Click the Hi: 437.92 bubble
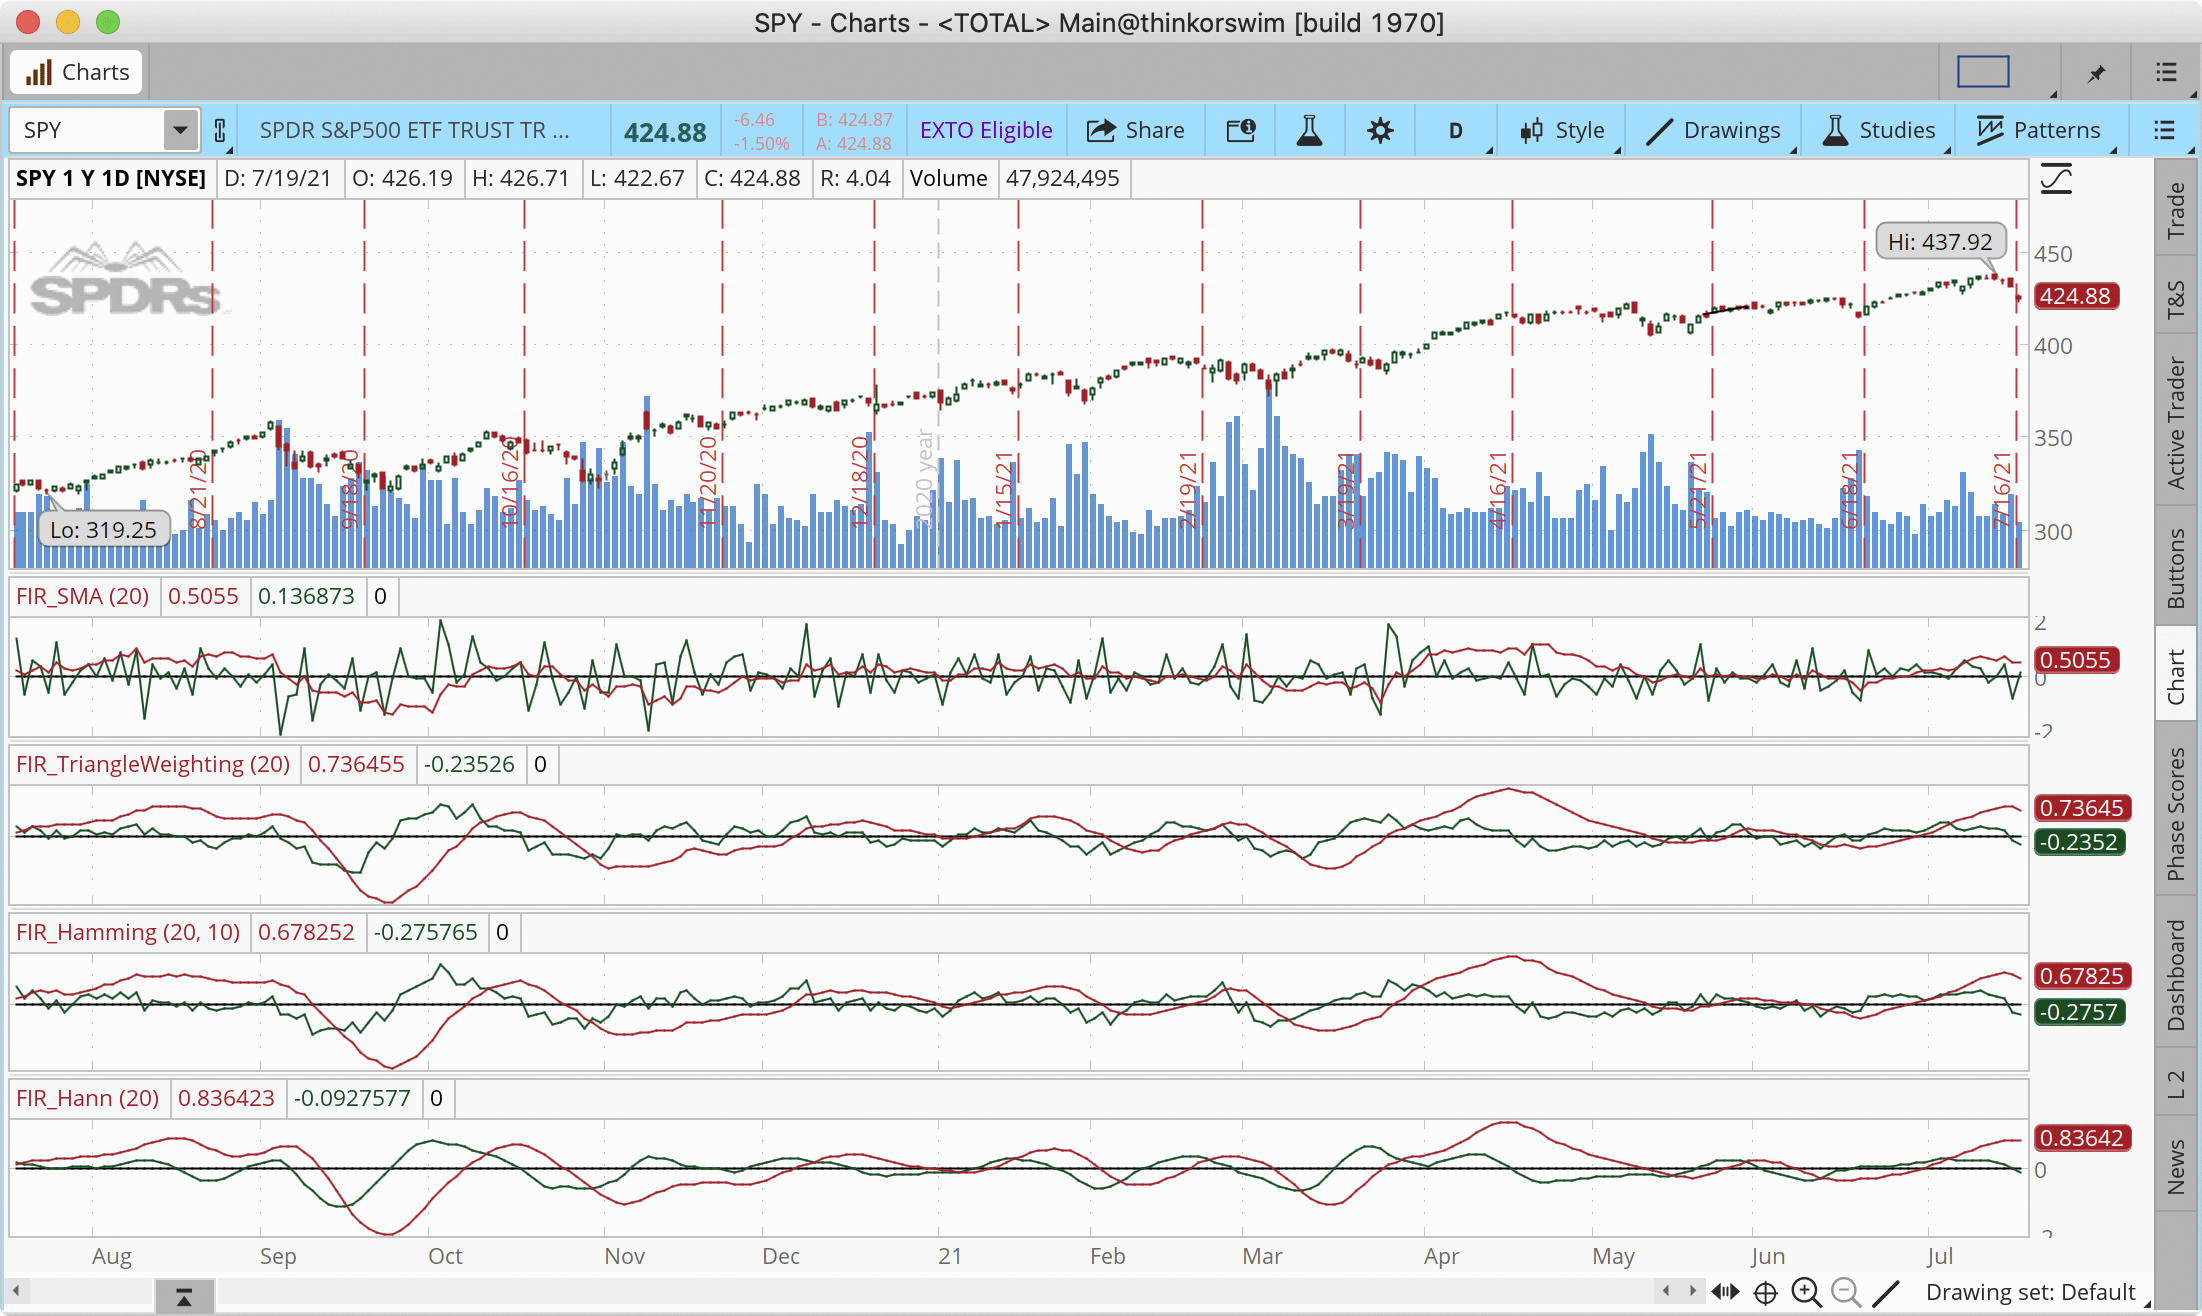2202x1316 pixels. click(1940, 242)
